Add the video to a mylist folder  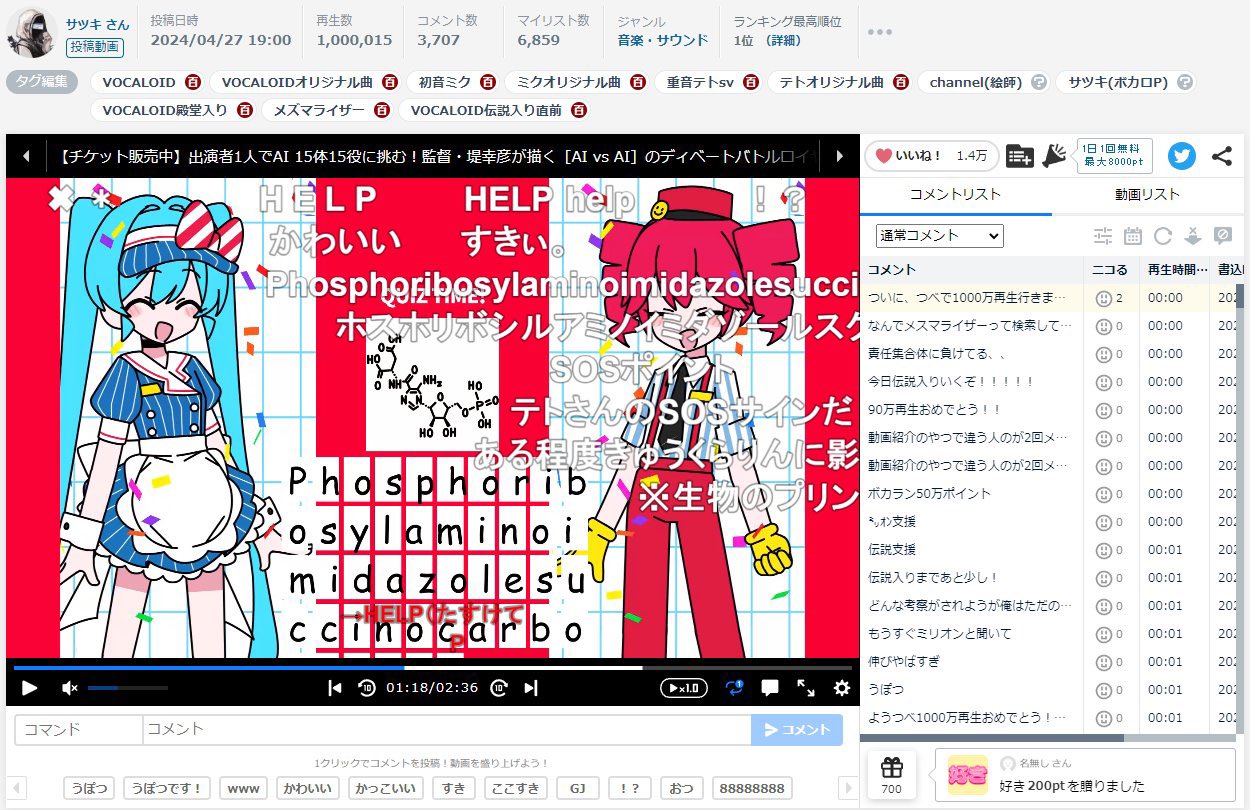click(1019, 155)
